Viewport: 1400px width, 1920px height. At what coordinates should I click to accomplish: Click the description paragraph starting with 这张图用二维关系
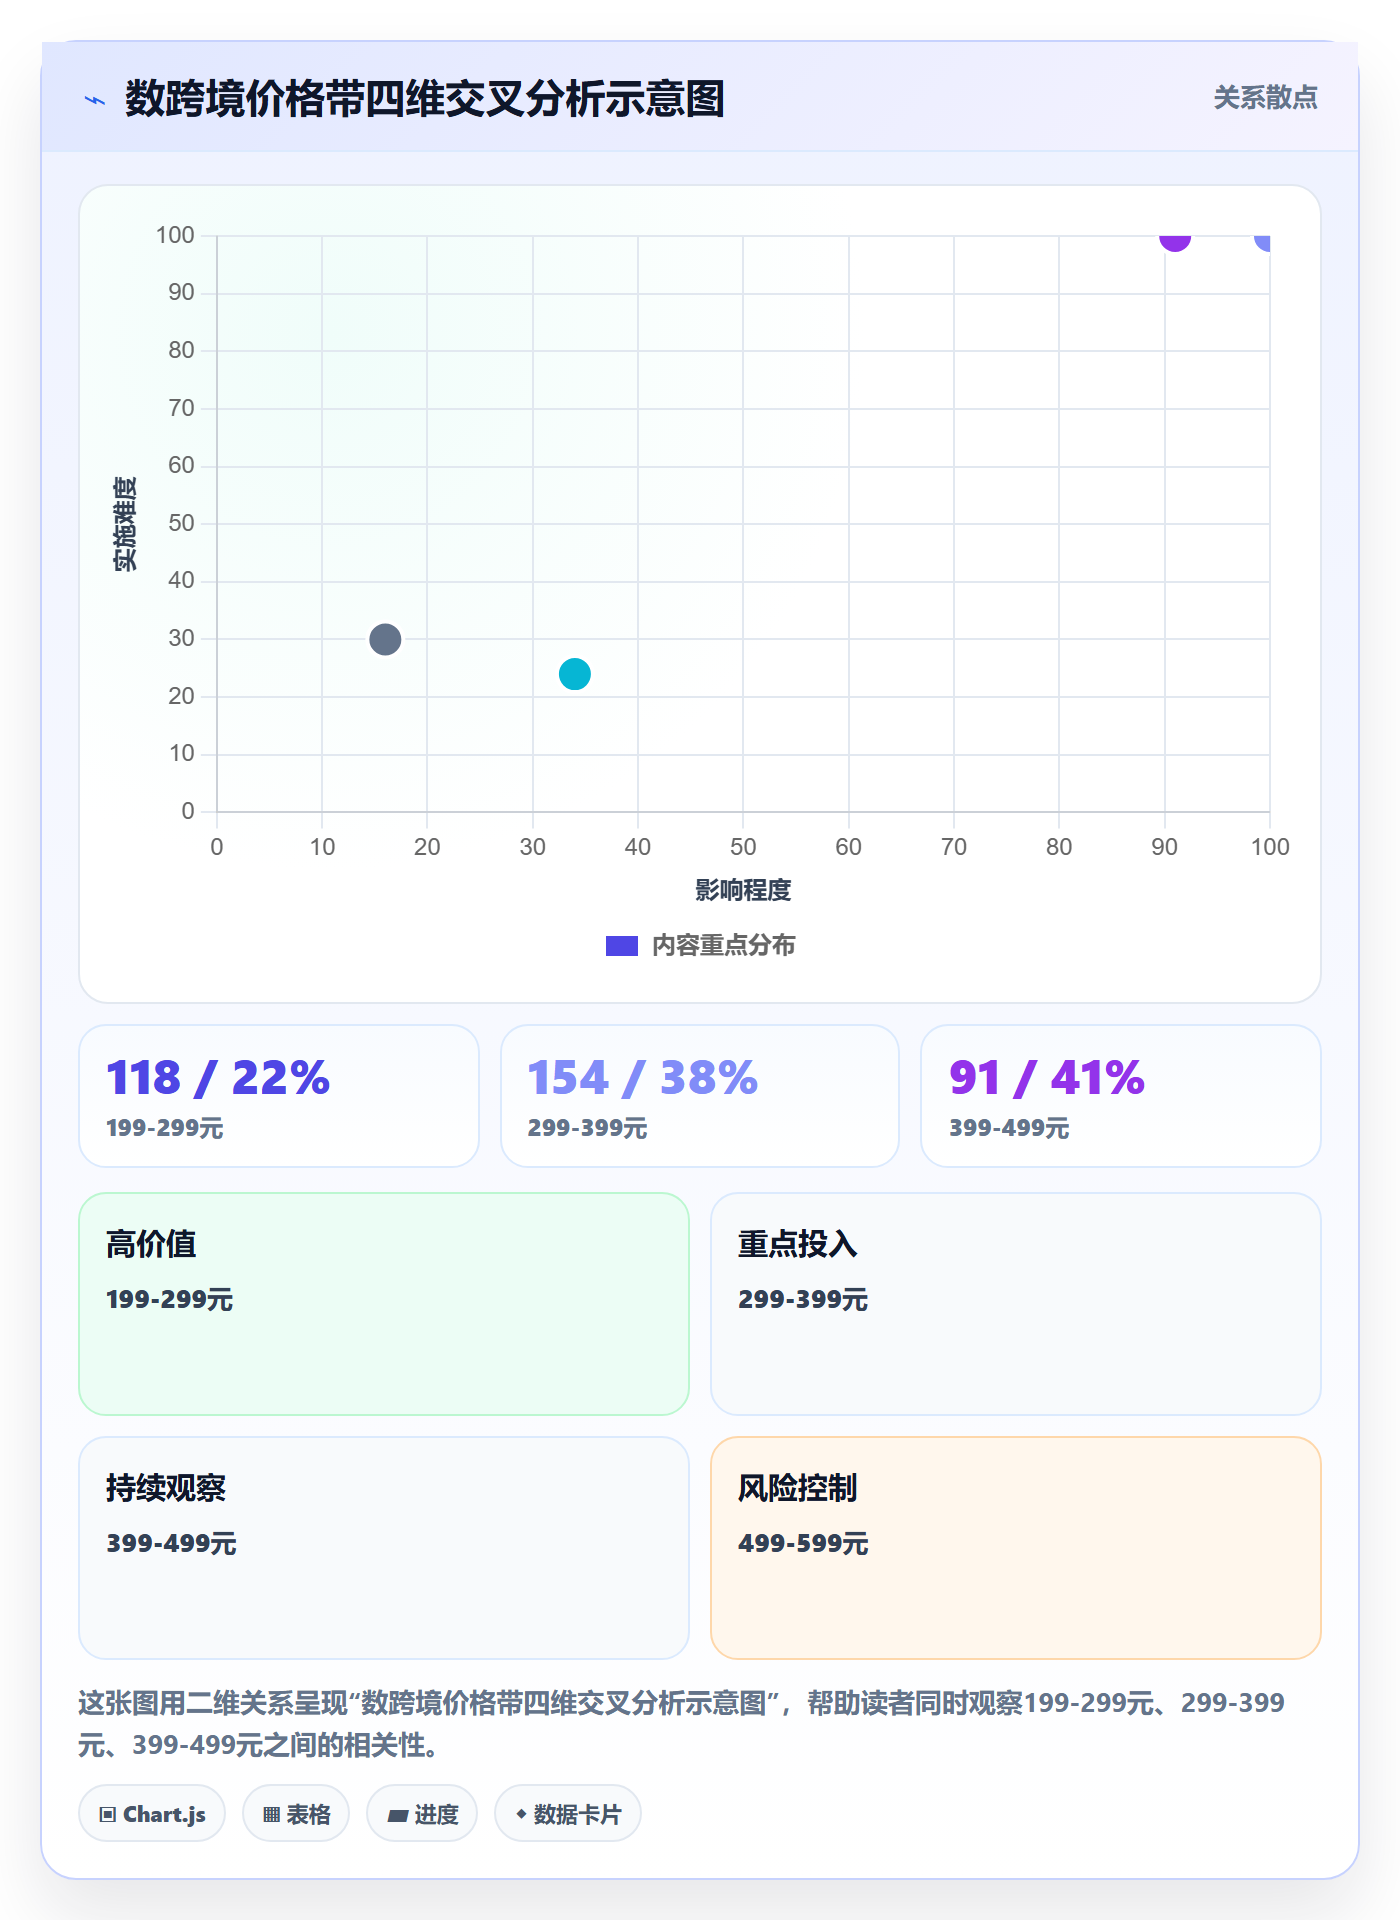click(682, 1723)
